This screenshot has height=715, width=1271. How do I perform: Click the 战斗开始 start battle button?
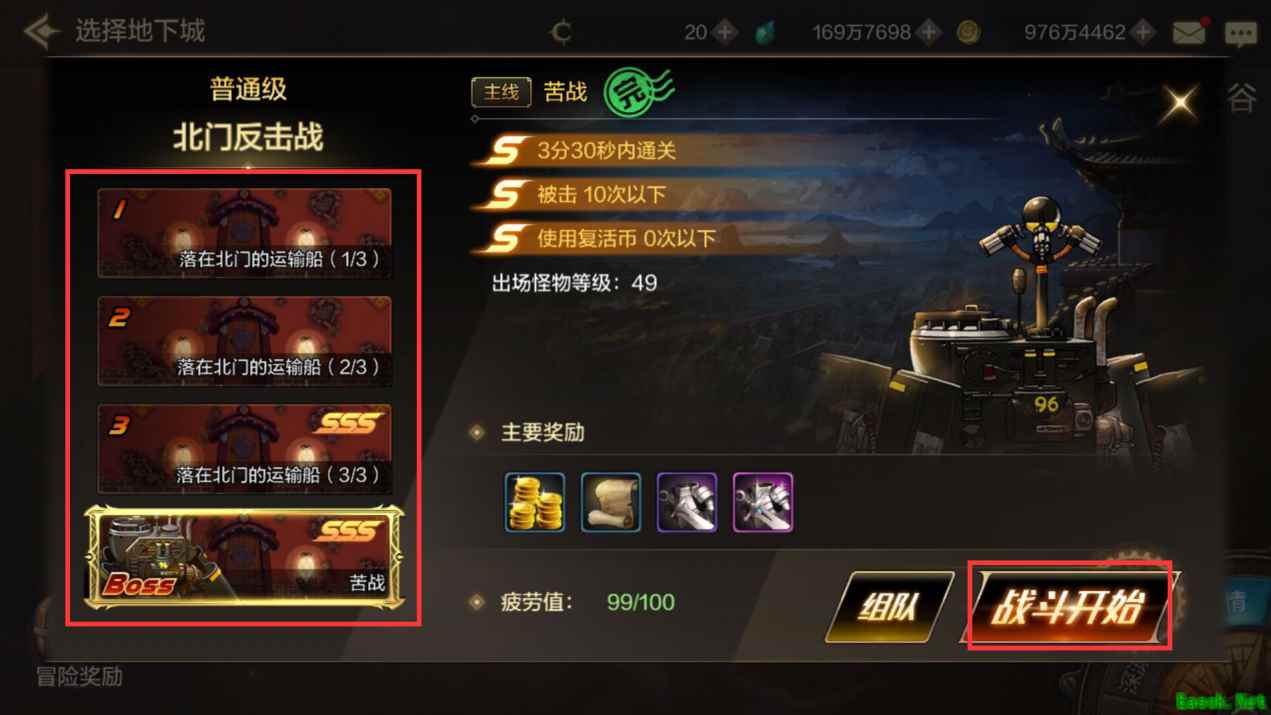(1069, 606)
